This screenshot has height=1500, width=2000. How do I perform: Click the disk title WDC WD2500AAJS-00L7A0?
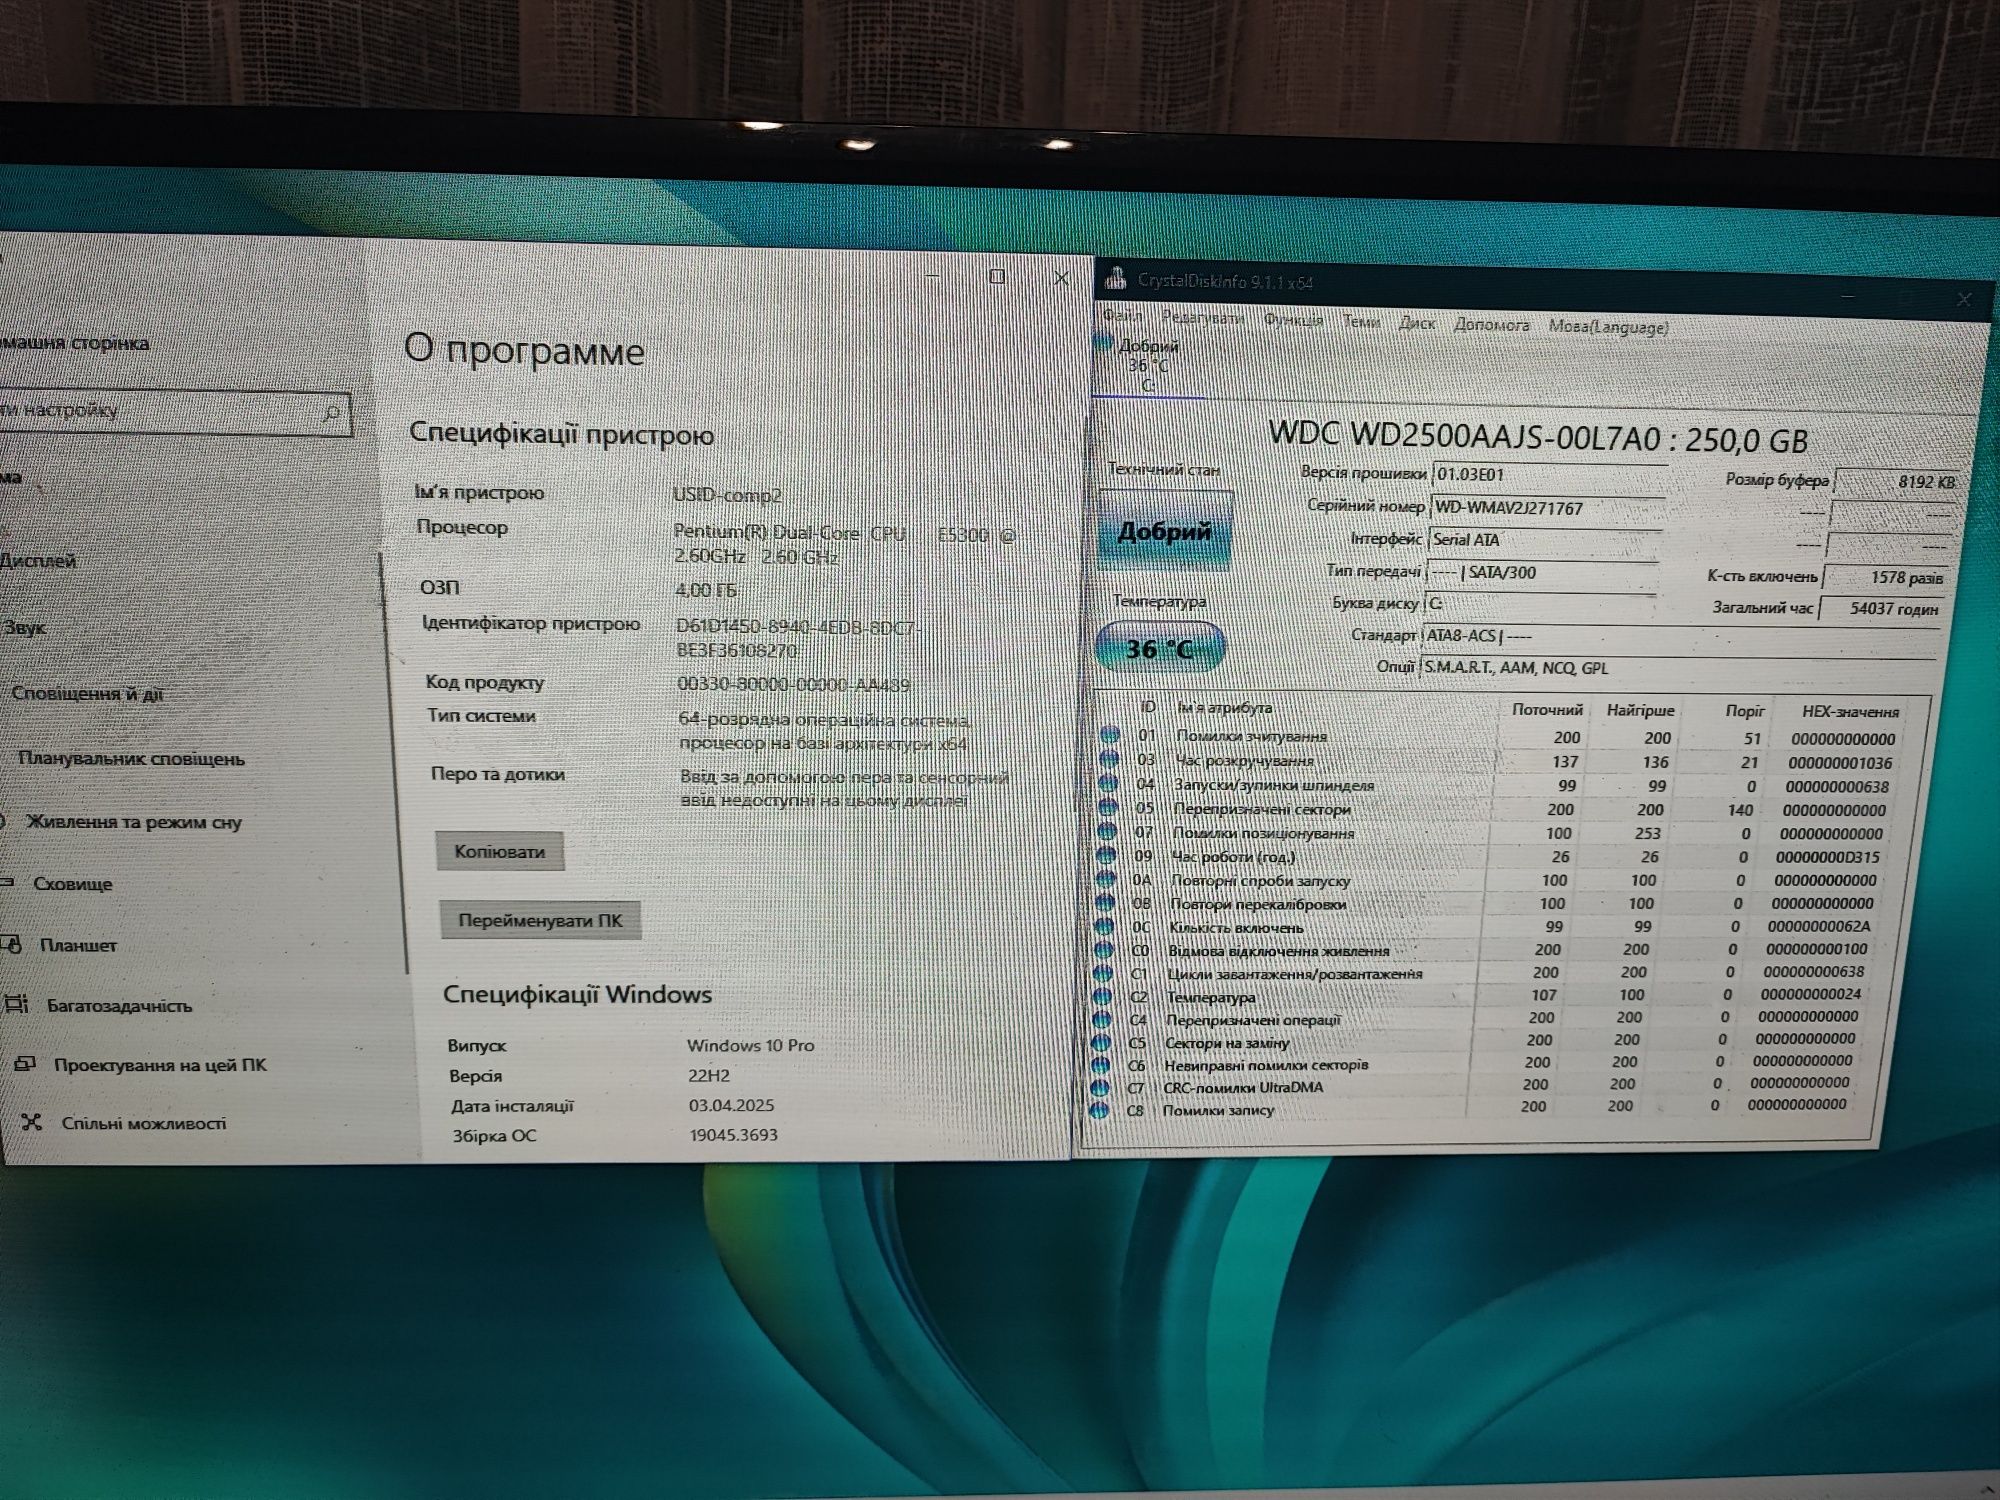pos(1464,436)
